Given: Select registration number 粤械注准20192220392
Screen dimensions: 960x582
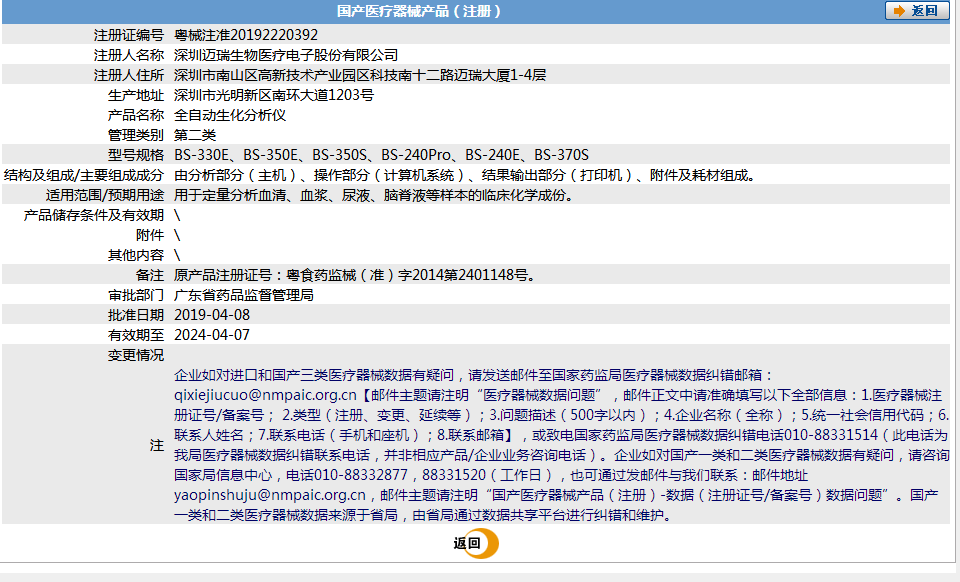Looking at the screenshot, I should coord(246,35).
